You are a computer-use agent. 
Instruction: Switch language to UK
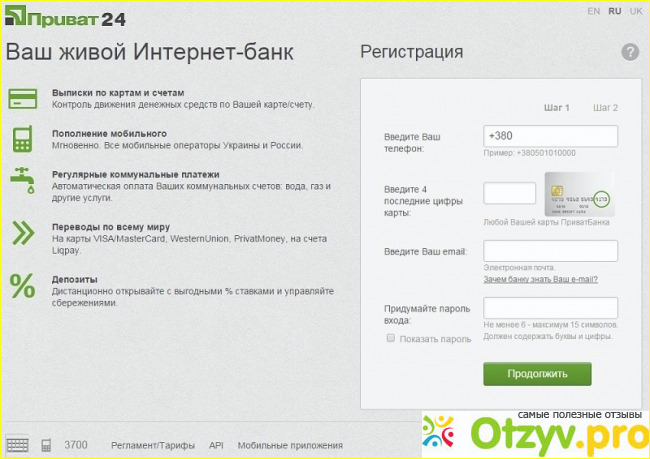coord(635,11)
